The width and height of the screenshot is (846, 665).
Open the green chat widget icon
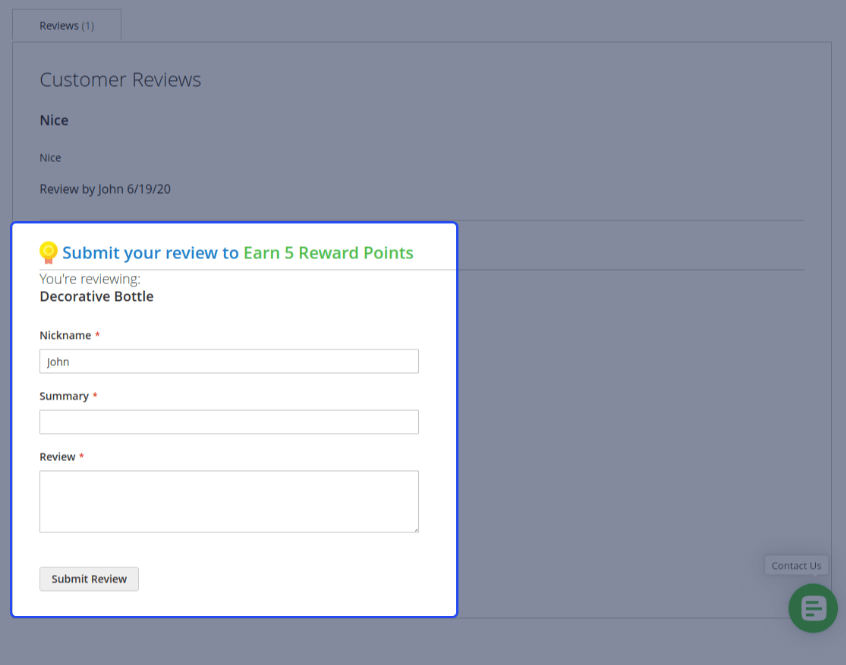point(813,608)
